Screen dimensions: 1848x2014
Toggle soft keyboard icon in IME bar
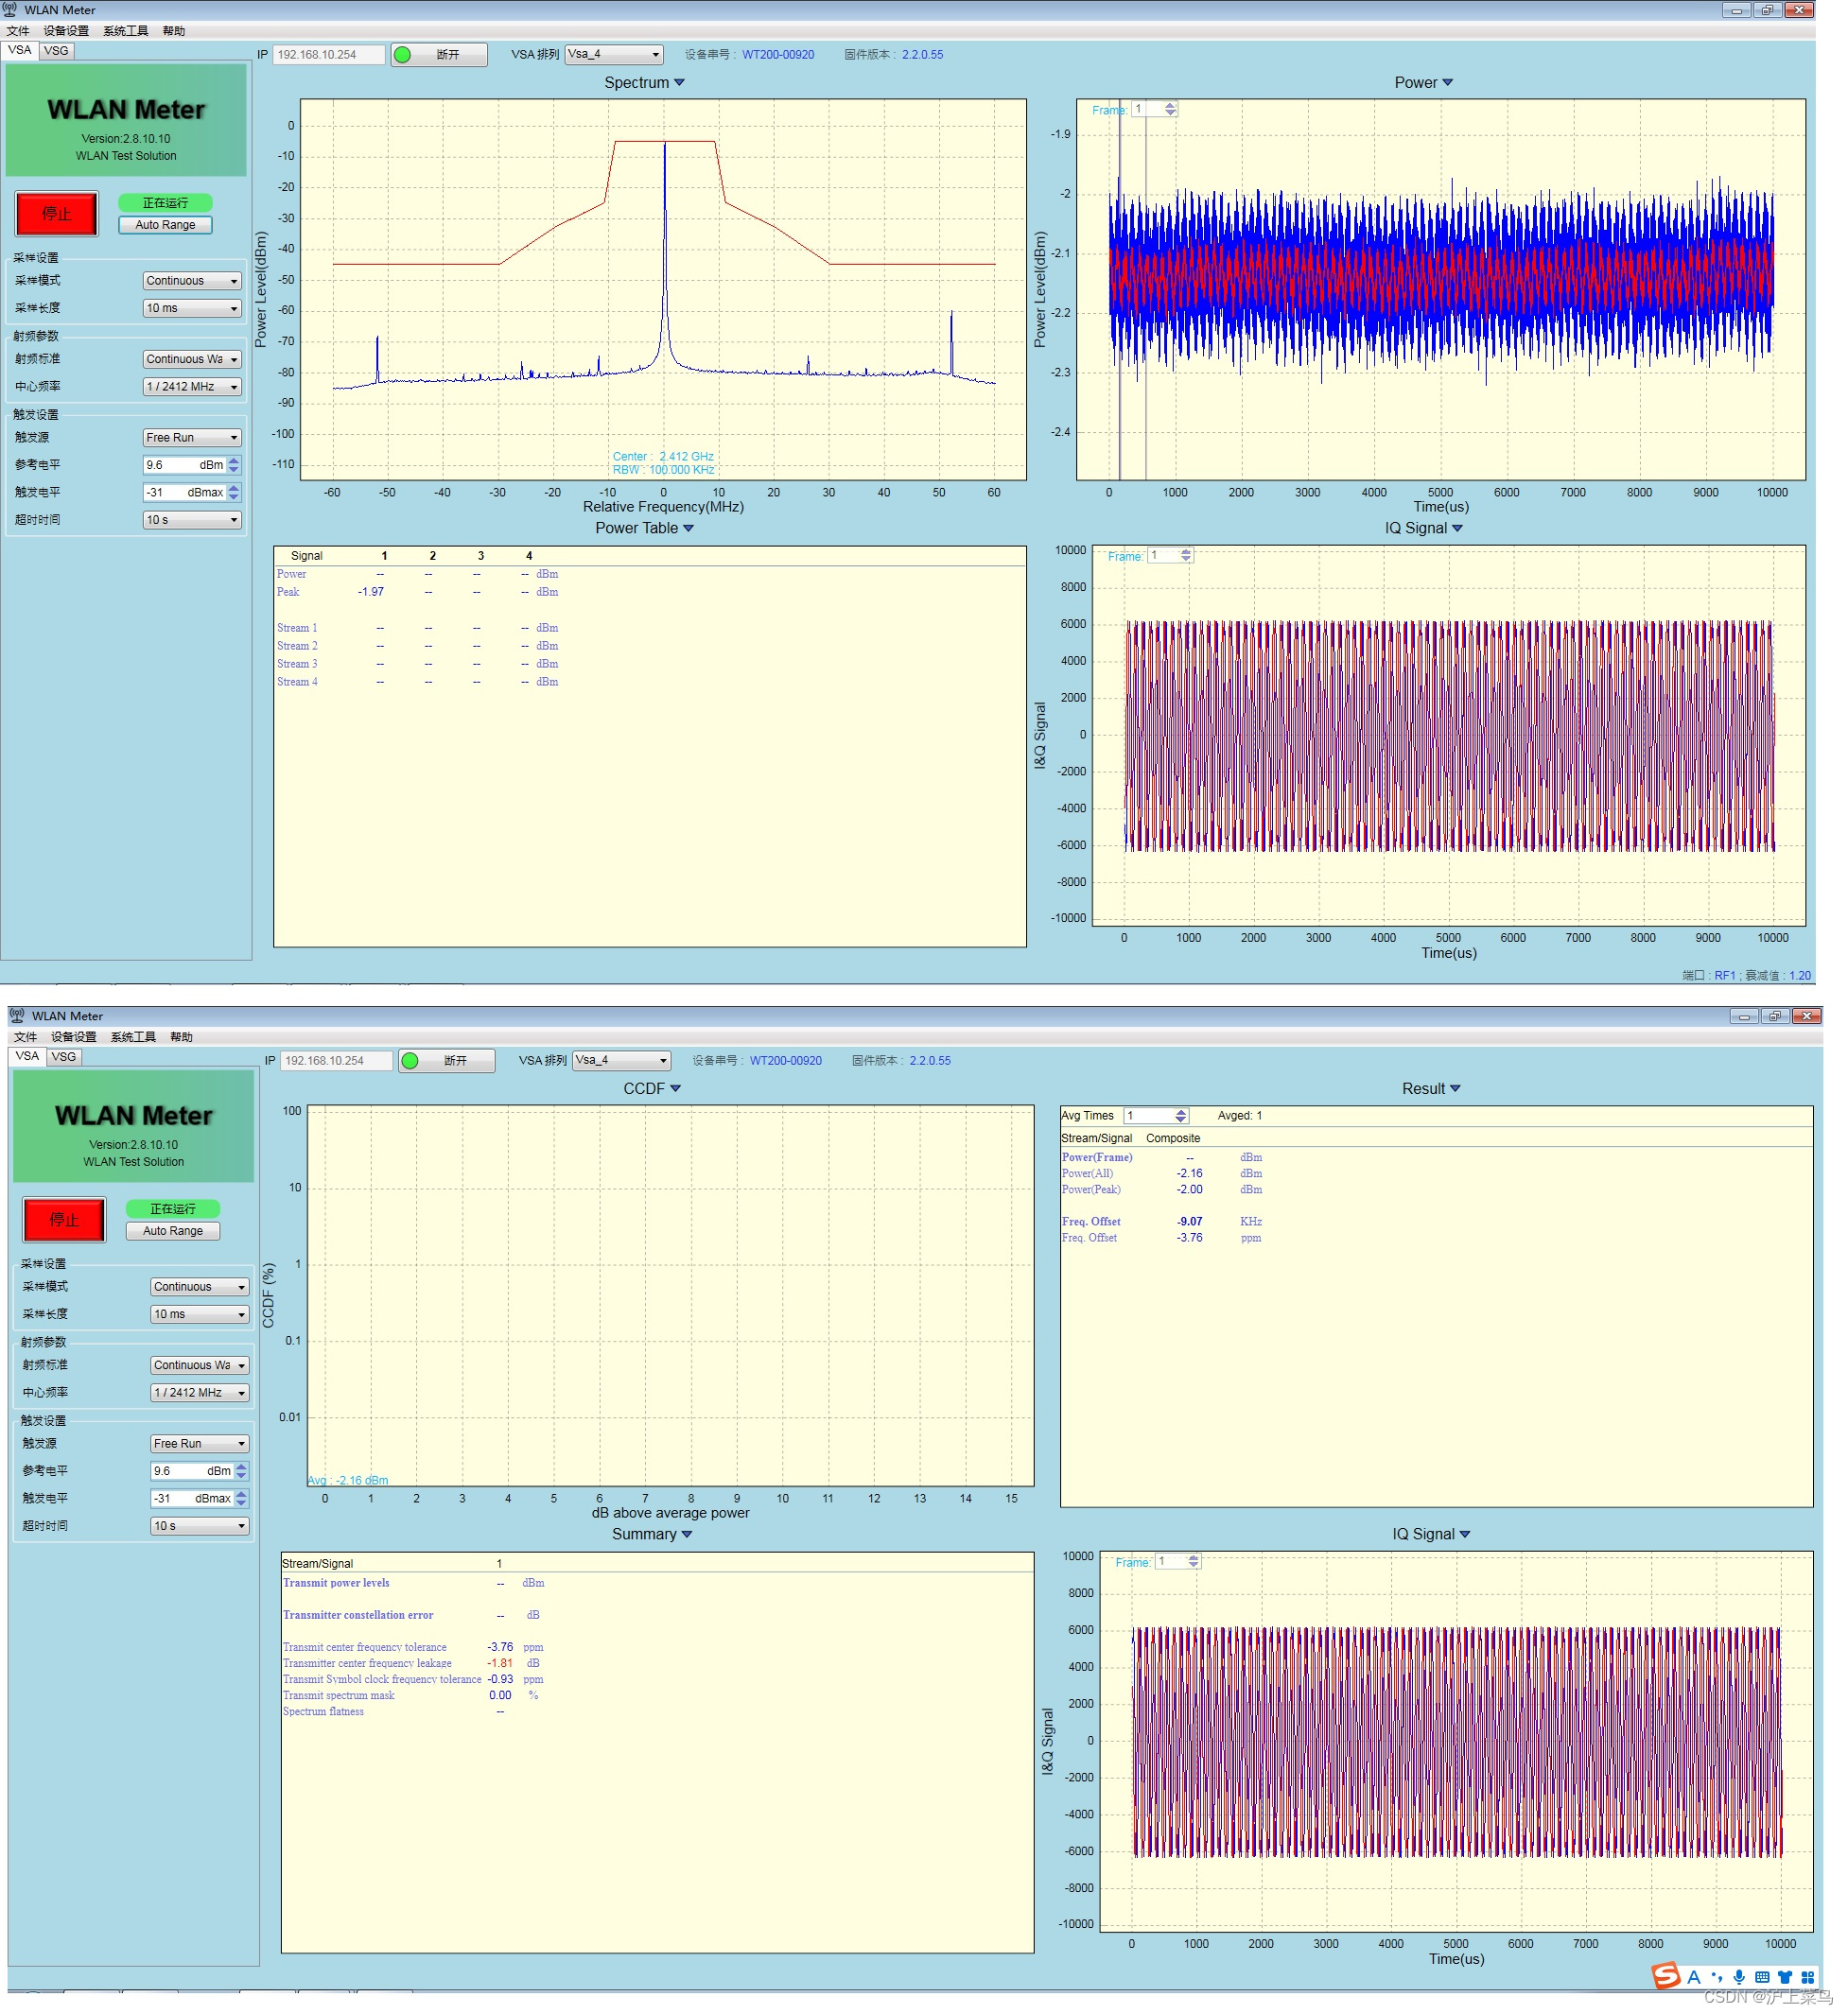point(1761,1977)
